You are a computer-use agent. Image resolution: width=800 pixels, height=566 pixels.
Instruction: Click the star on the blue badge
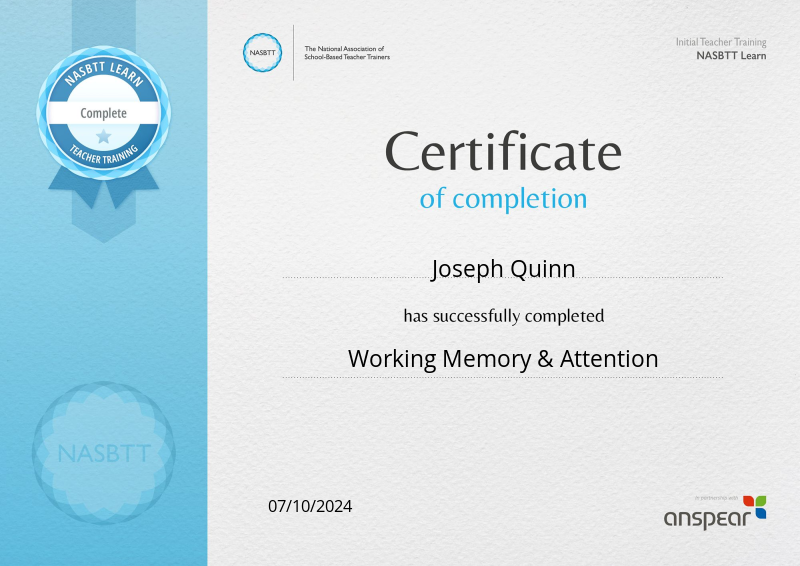pos(103,137)
